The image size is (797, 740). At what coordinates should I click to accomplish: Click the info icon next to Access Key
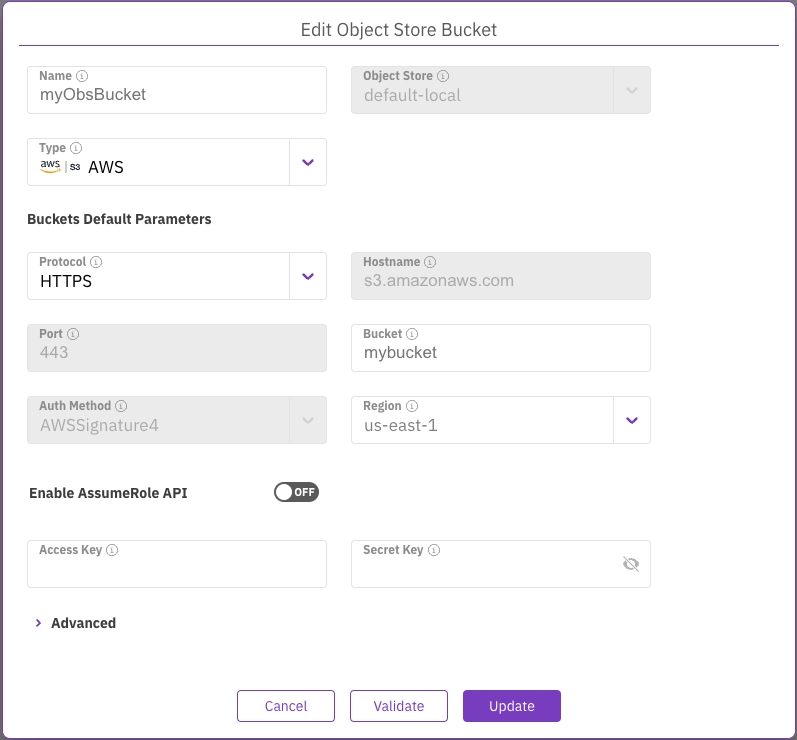click(112, 550)
